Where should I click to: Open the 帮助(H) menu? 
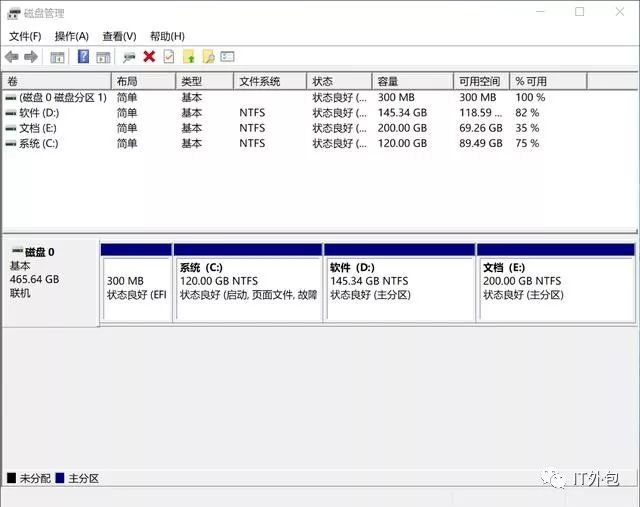click(167, 36)
